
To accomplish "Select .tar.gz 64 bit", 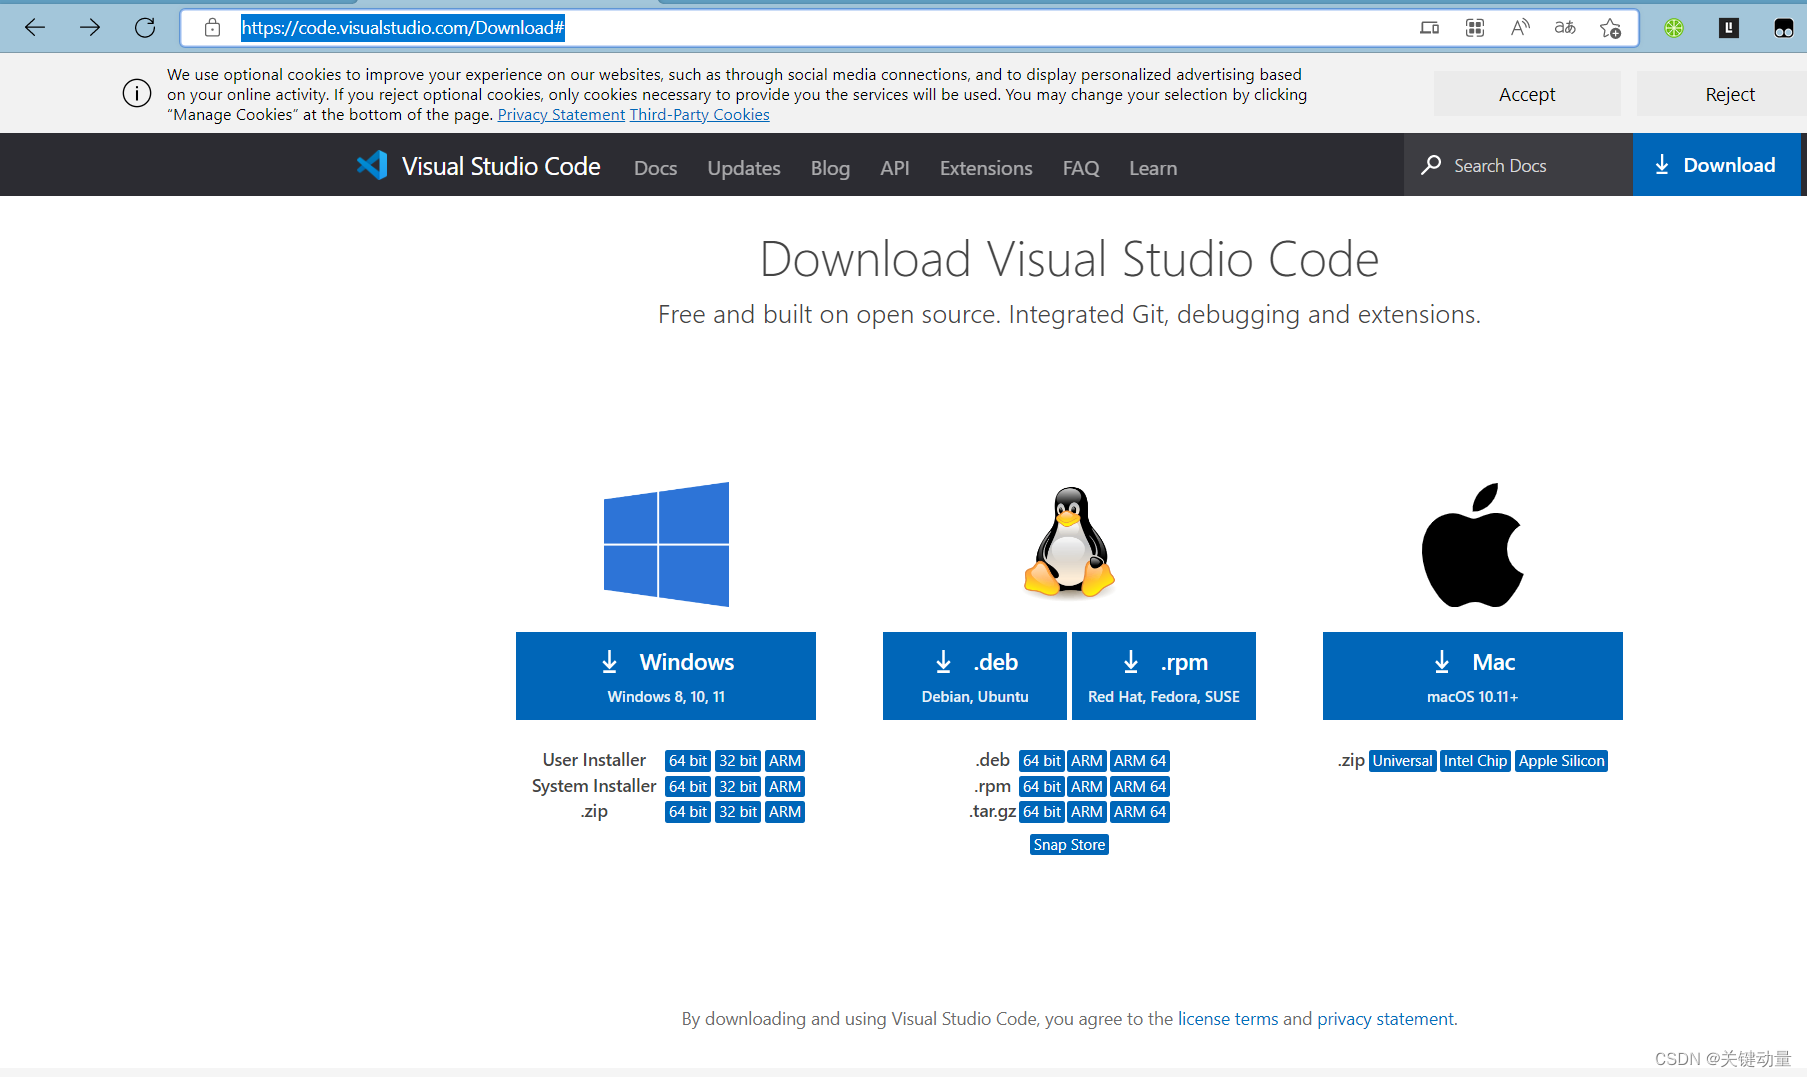I will click(1042, 812).
